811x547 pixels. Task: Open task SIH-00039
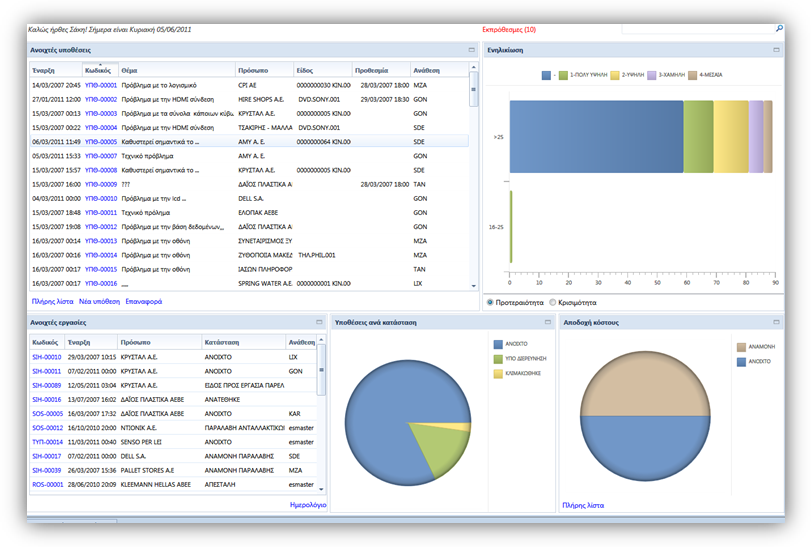pyautogui.click(x=47, y=470)
